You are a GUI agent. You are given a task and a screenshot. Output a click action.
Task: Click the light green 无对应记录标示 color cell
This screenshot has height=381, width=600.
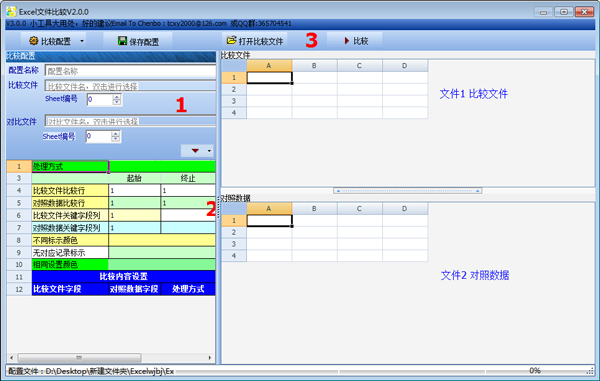tap(162, 252)
